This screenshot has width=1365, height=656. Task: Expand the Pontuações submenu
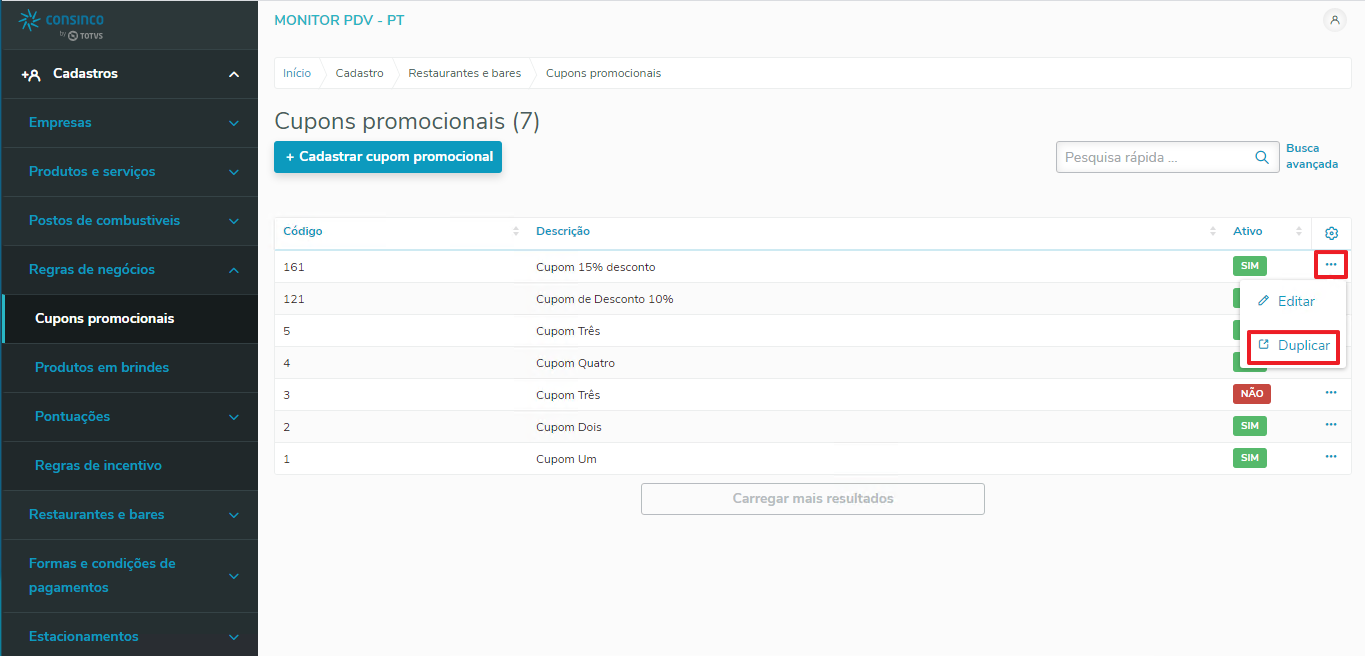coord(233,417)
